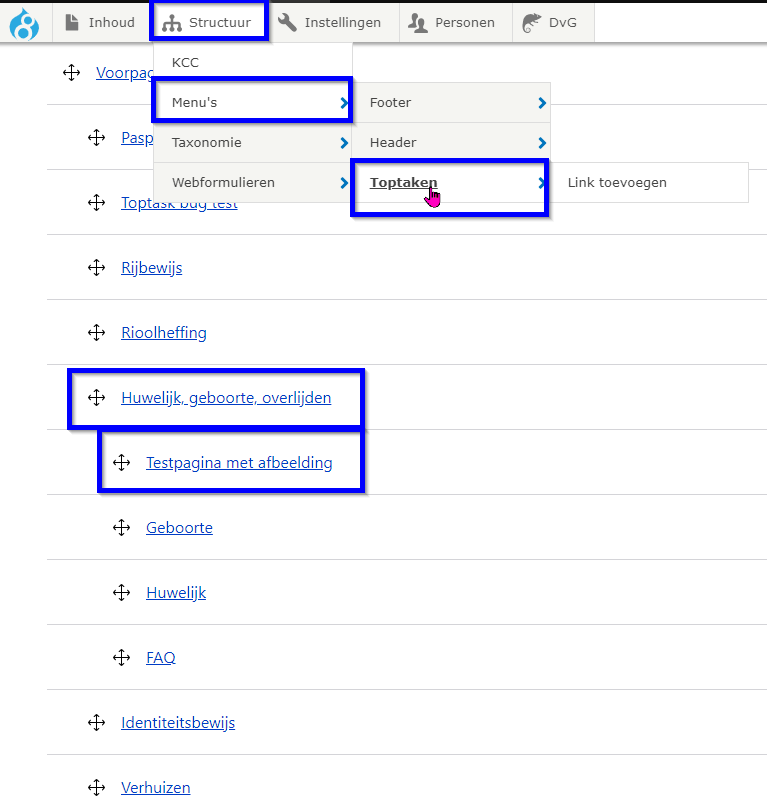Open Instellingen in the admin toolbar
The height and width of the screenshot is (805, 767).
point(330,22)
